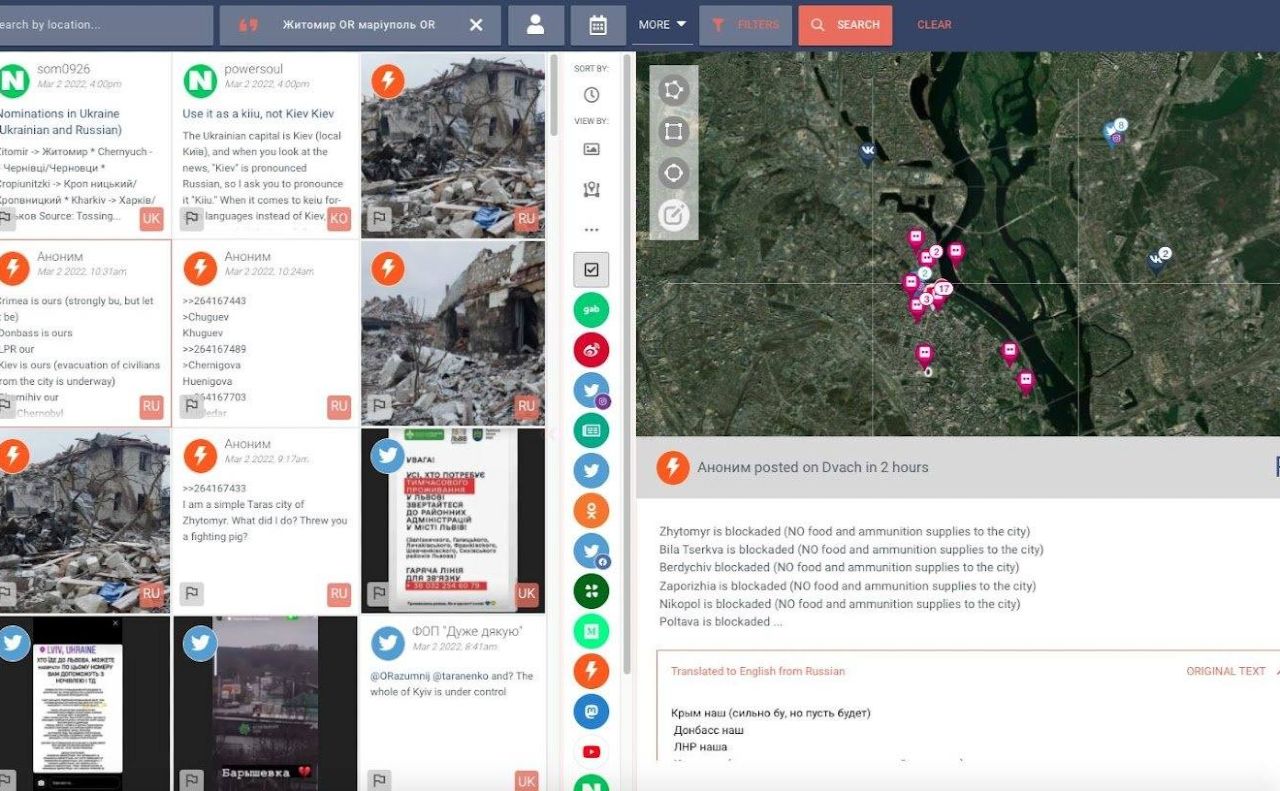The image size is (1280, 791).
Task: Select the circle draw tool on map
Action: [674, 173]
